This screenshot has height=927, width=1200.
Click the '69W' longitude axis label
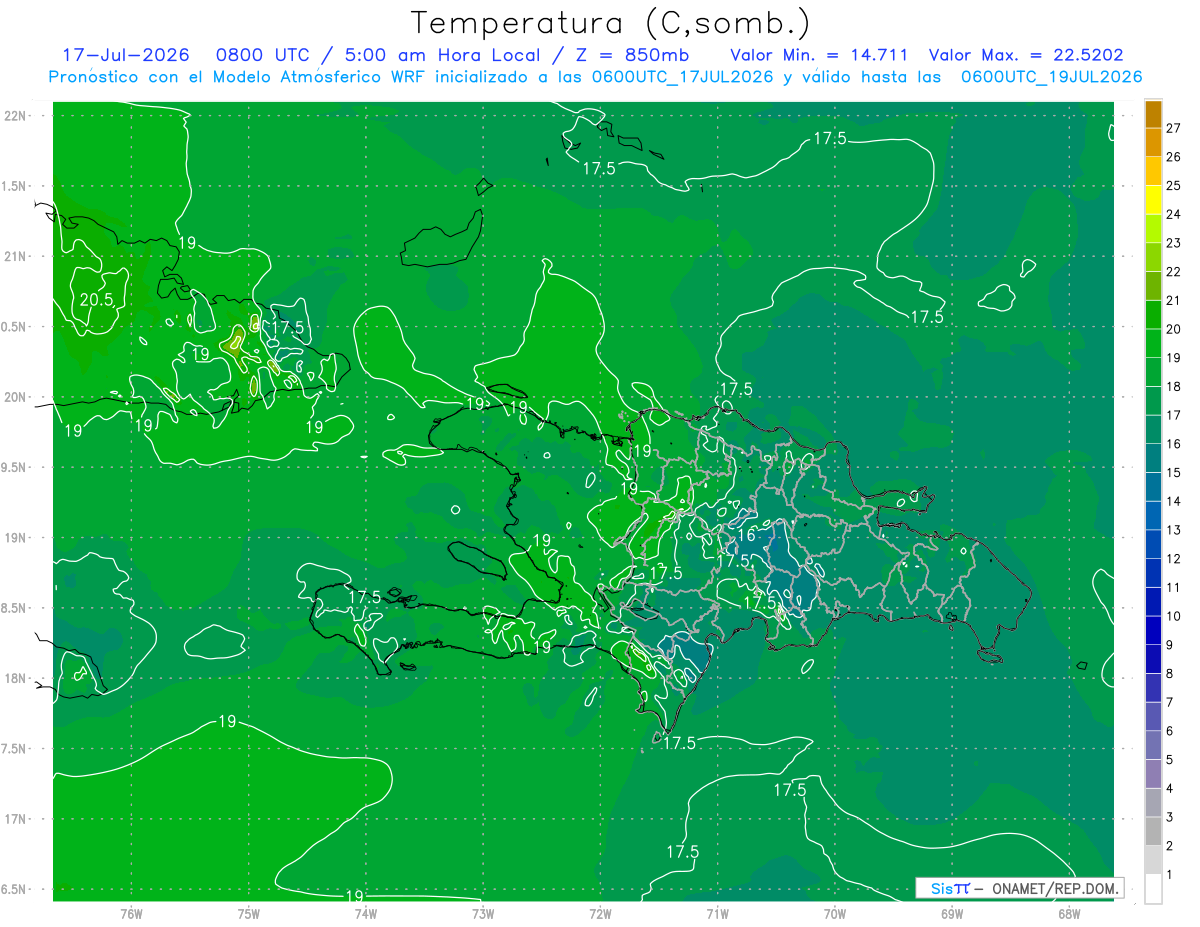pyautogui.click(x=952, y=912)
